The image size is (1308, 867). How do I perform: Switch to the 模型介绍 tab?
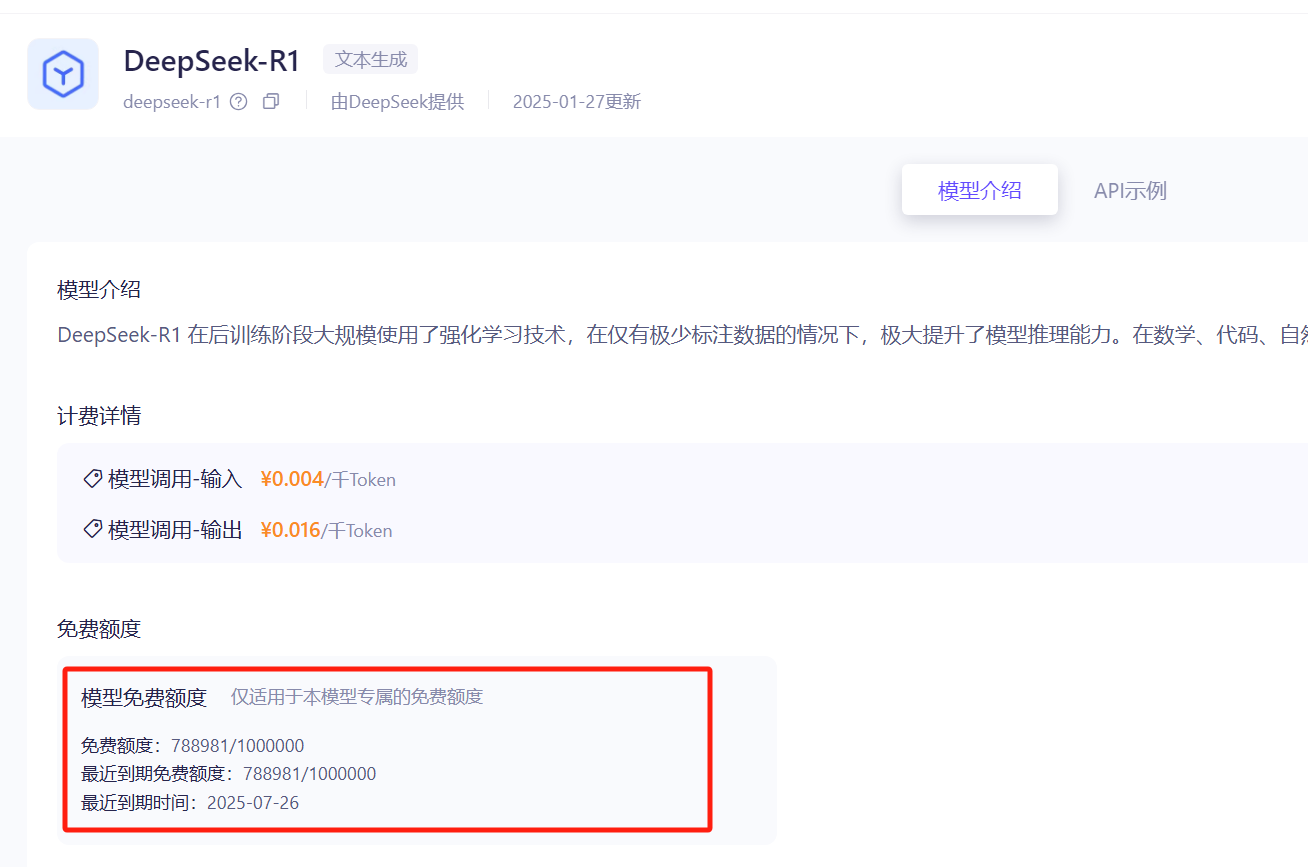click(980, 190)
